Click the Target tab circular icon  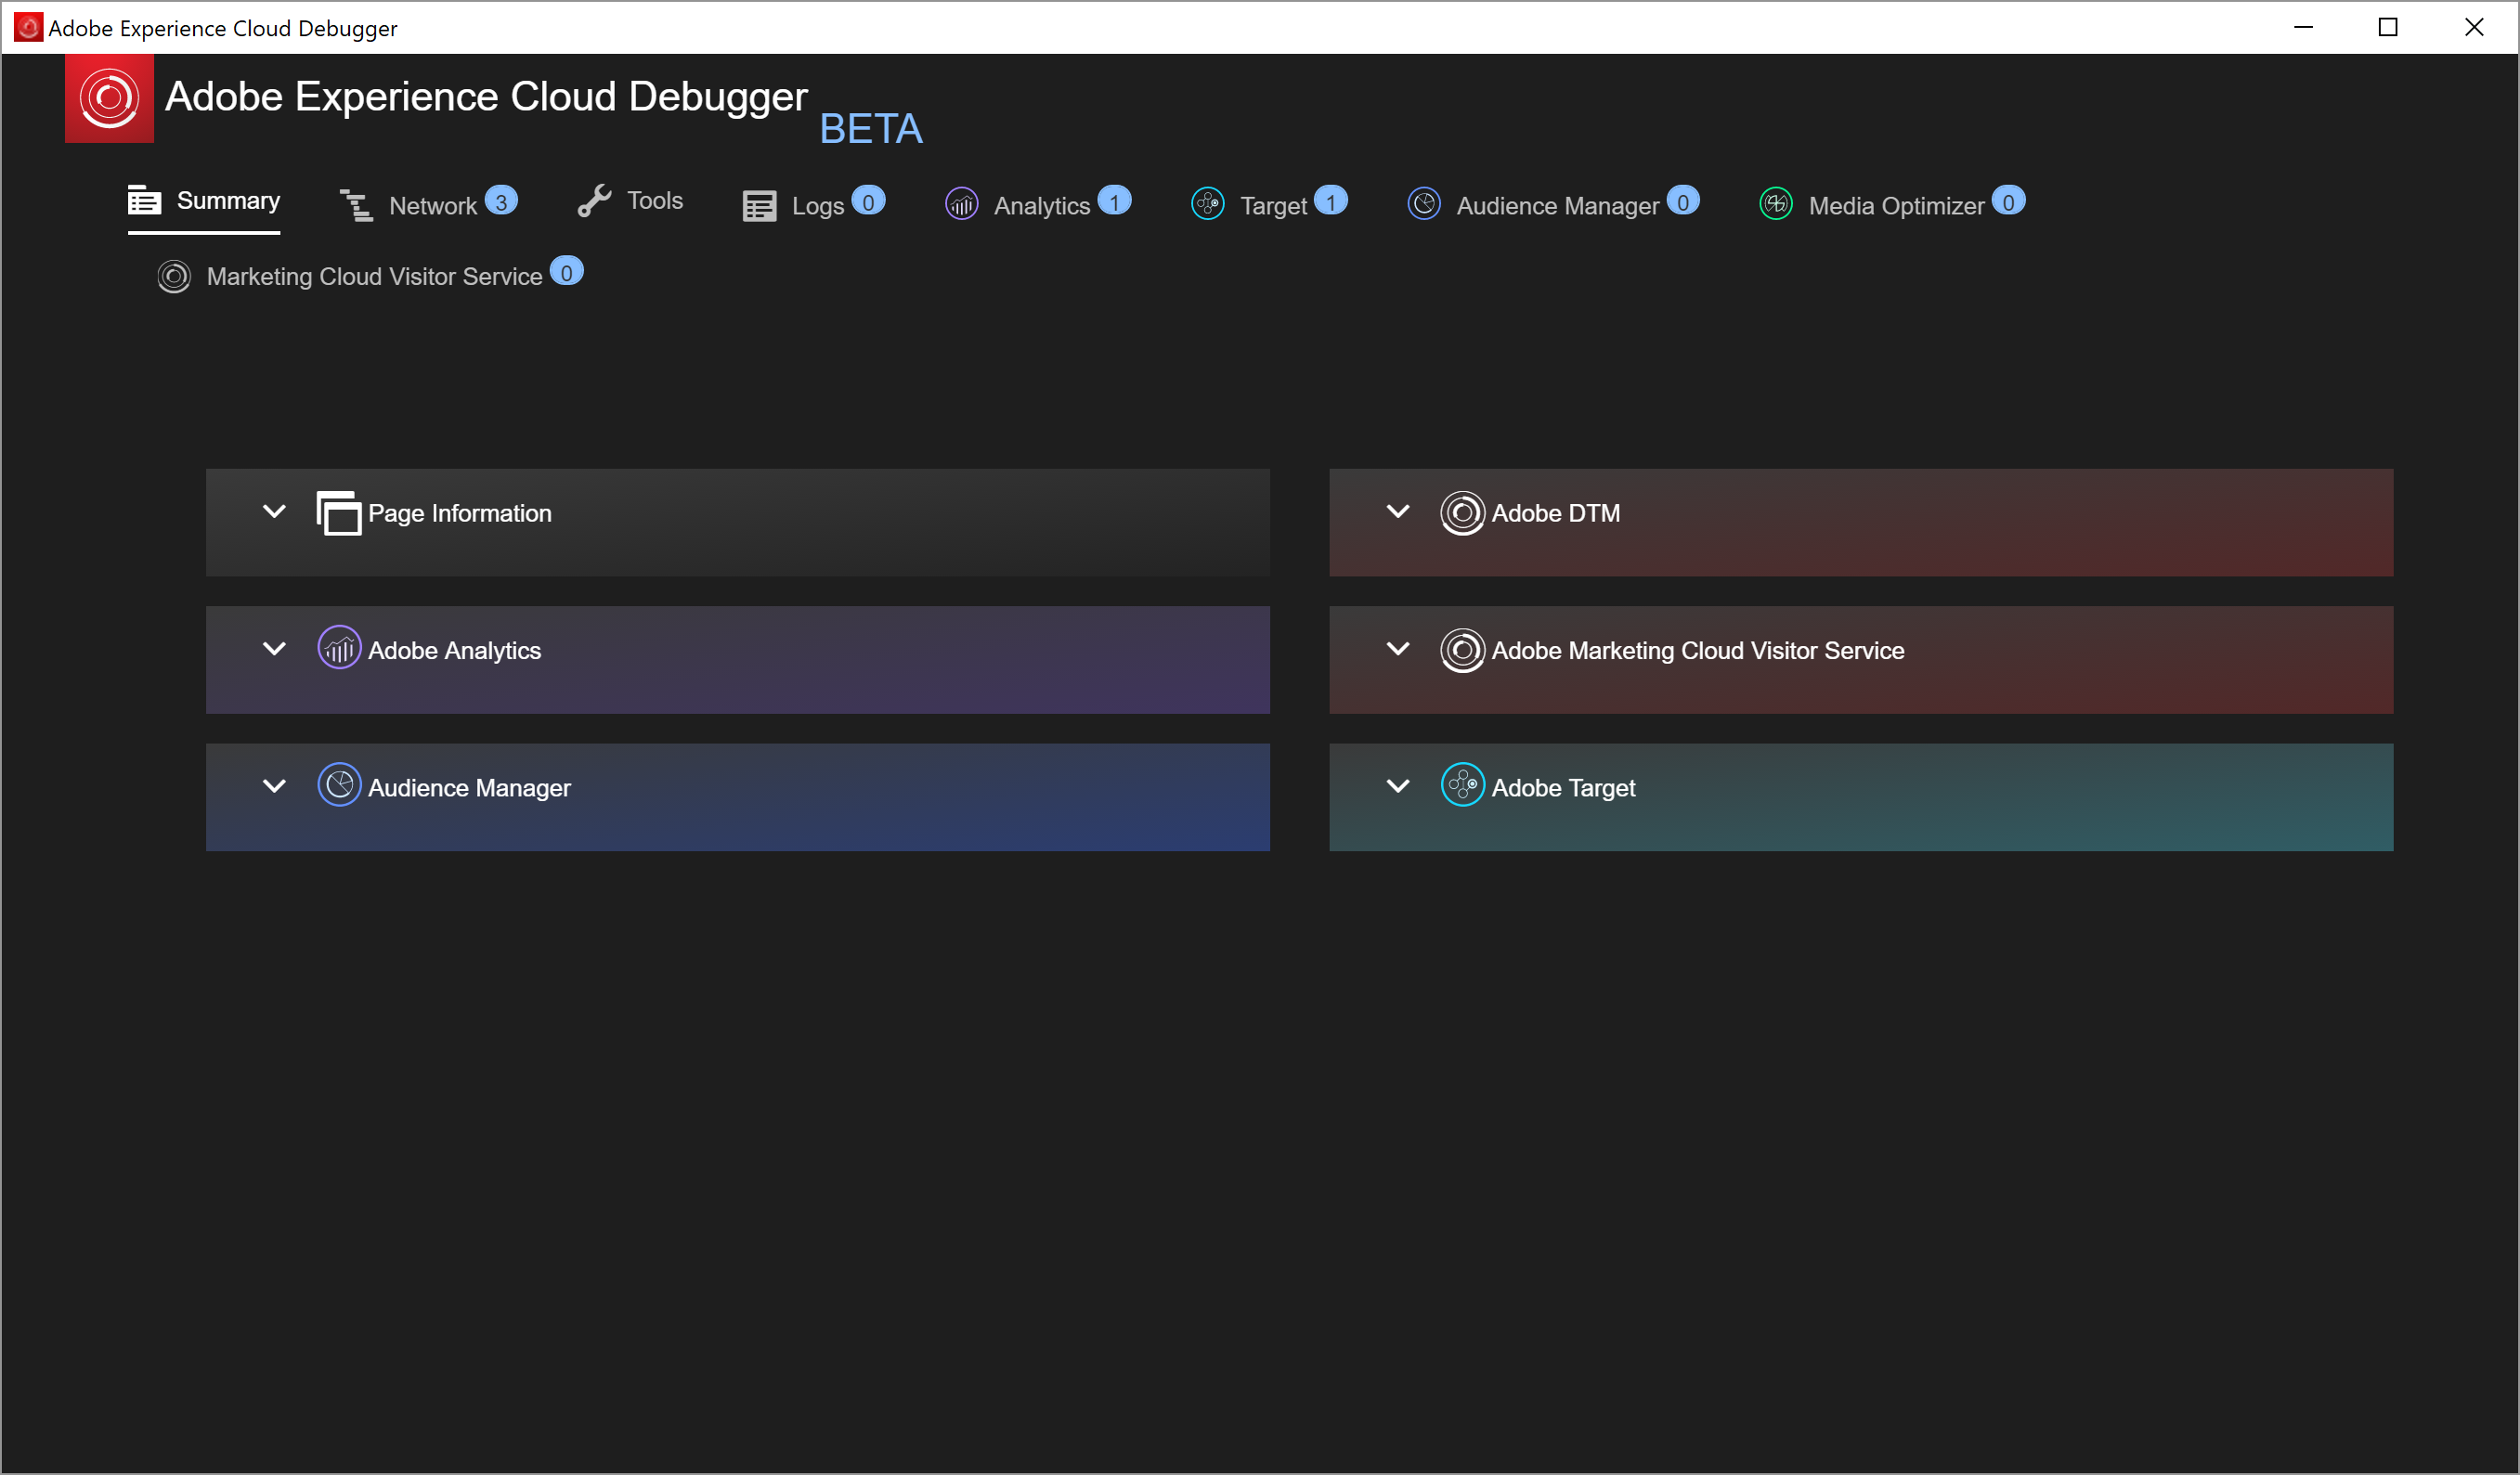click(x=1208, y=205)
